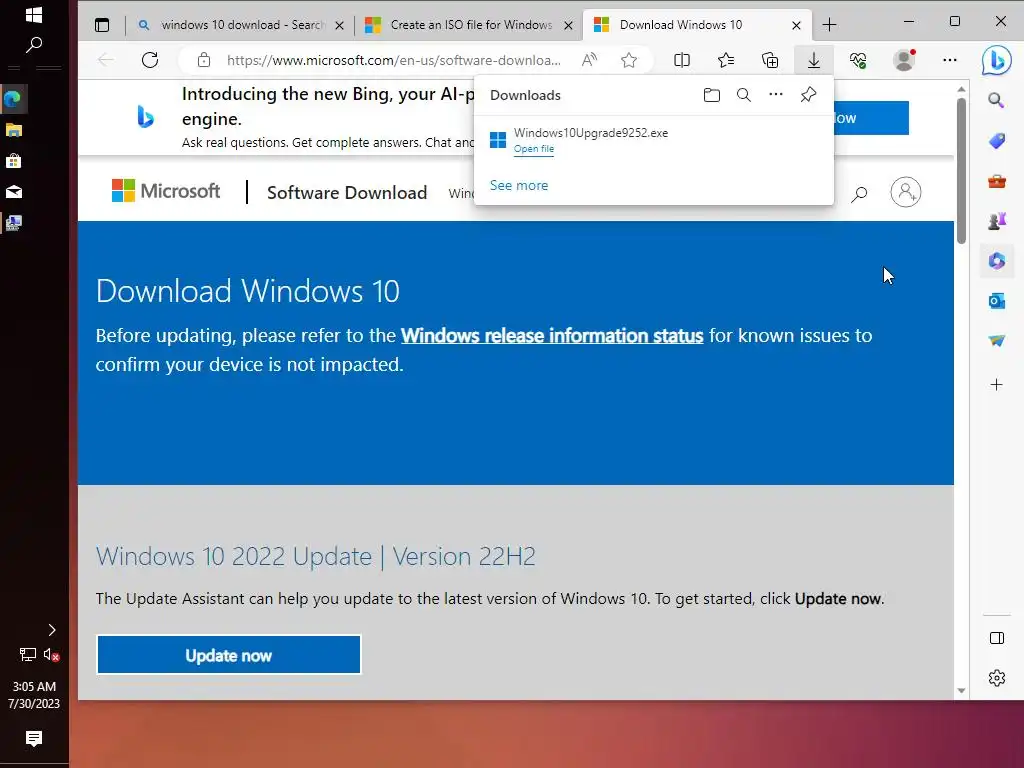Open the Edge tab actions menu

point(102,25)
